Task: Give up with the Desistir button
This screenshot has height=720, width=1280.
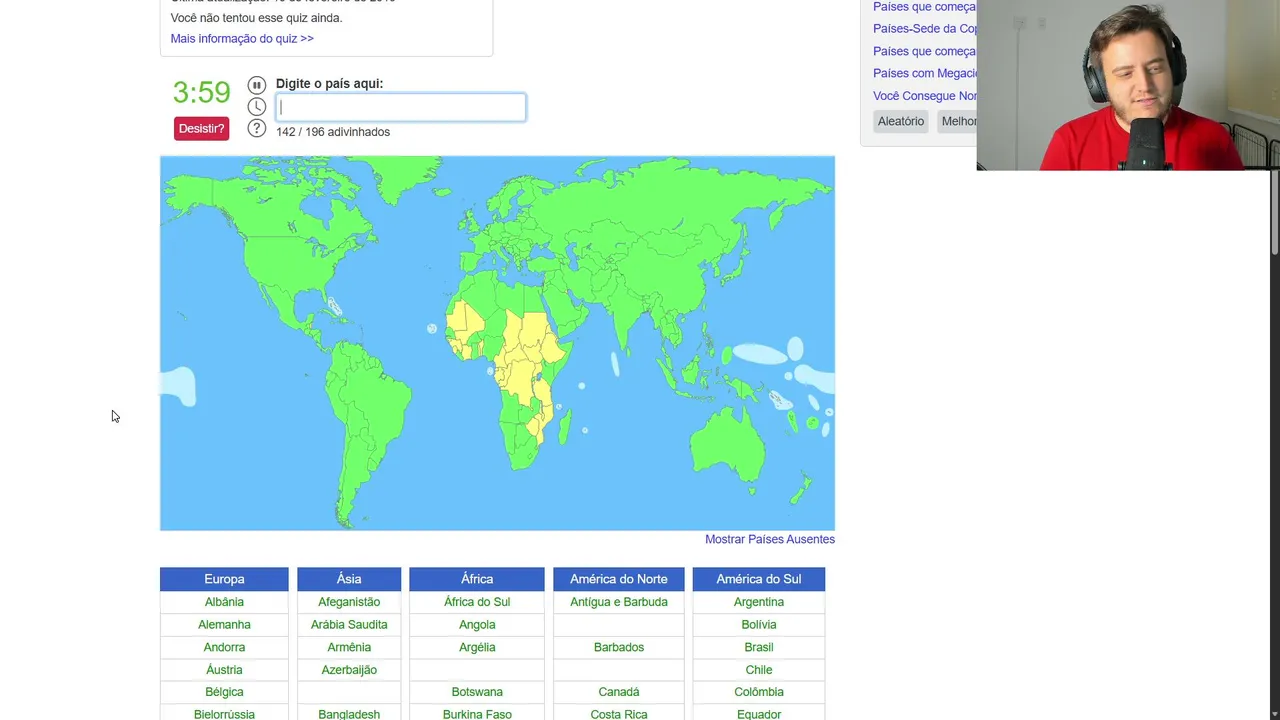Action: coord(202,128)
